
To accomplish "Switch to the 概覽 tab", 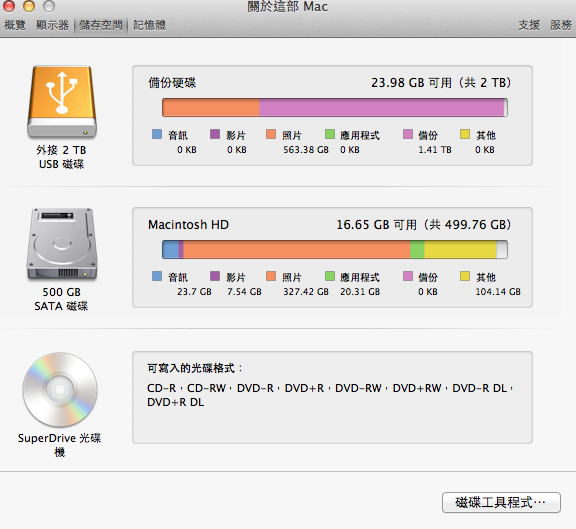I will tap(15, 25).
